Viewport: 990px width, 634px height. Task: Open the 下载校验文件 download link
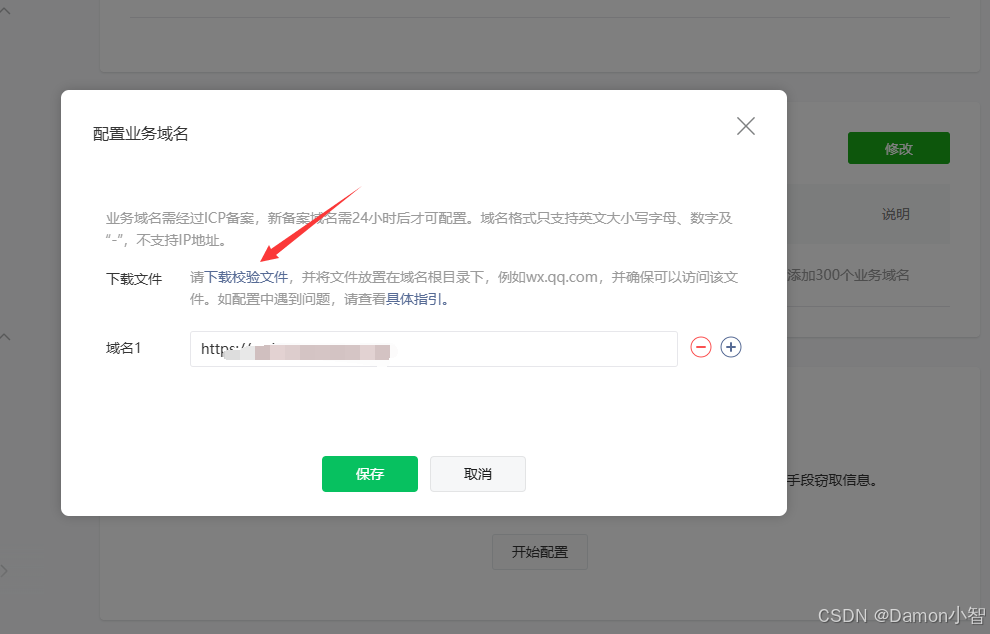(x=246, y=277)
